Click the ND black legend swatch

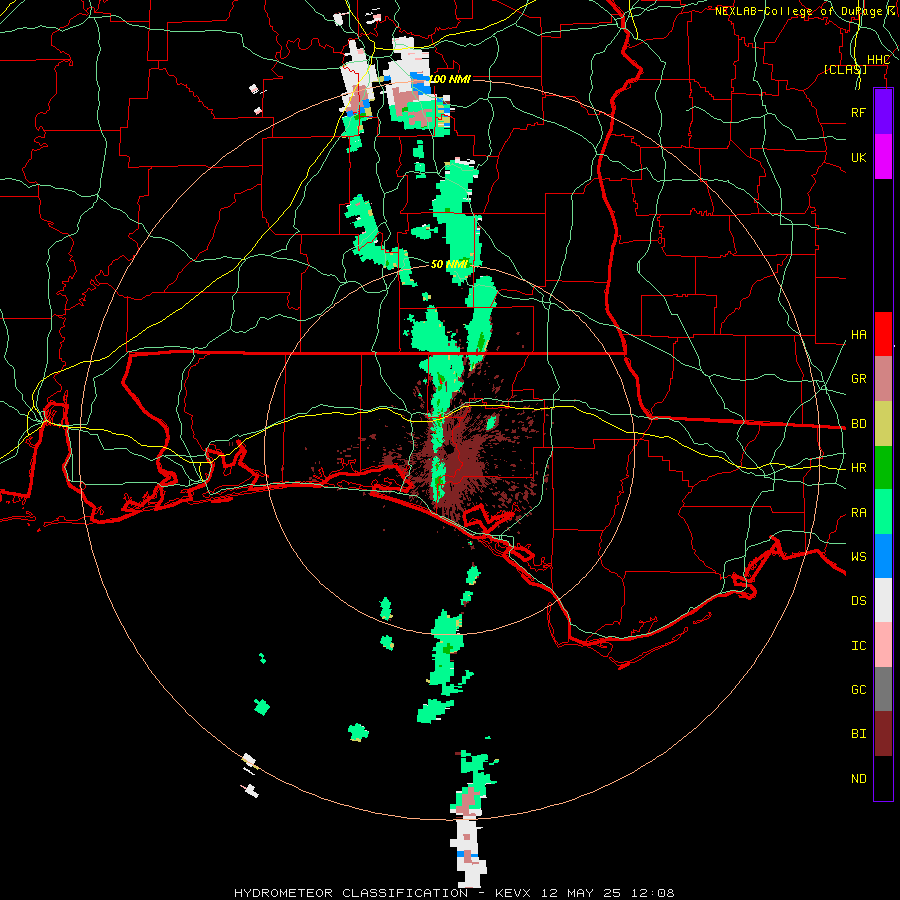point(883,778)
